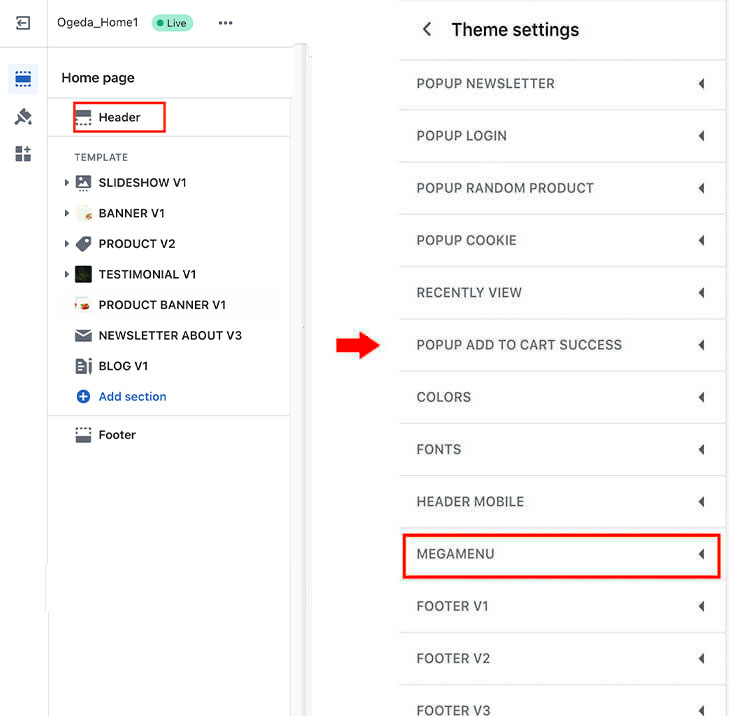
Task: Select the NEWSLETTER ABOUT V3 section
Action: click(x=170, y=336)
